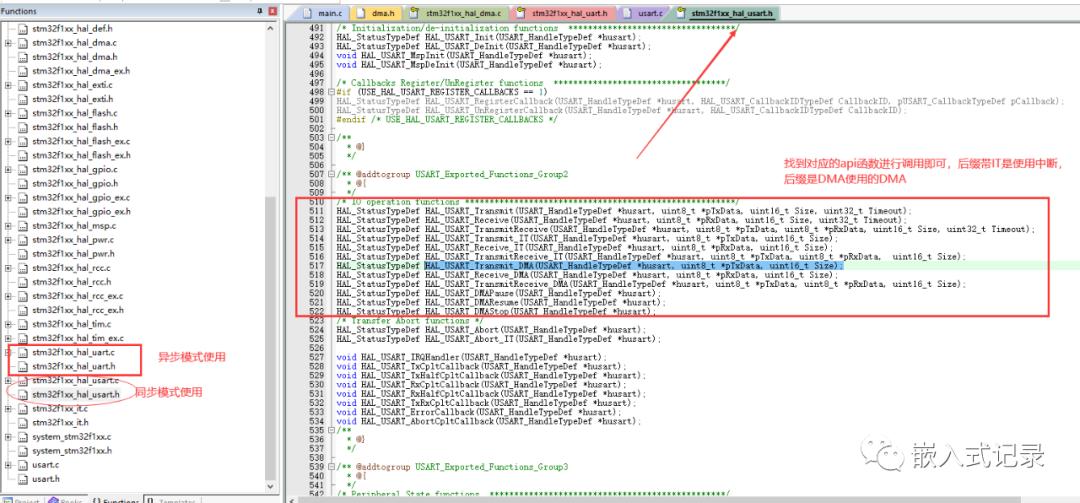The width and height of the screenshot is (1080, 503).
Task: Collapse the comment fold at line 535
Action: pyautogui.click(x=331, y=429)
